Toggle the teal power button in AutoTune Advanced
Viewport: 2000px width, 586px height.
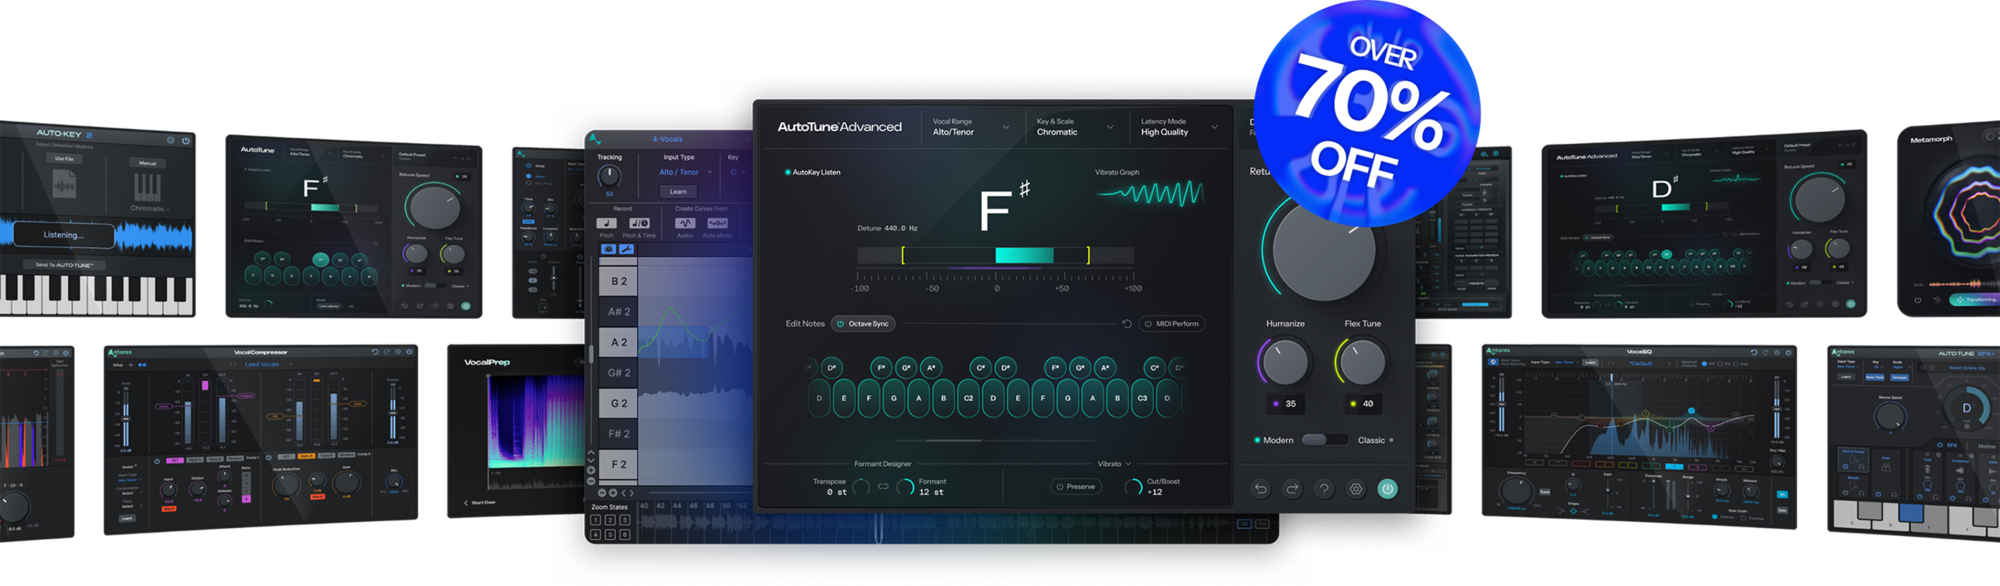click(x=1387, y=489)
